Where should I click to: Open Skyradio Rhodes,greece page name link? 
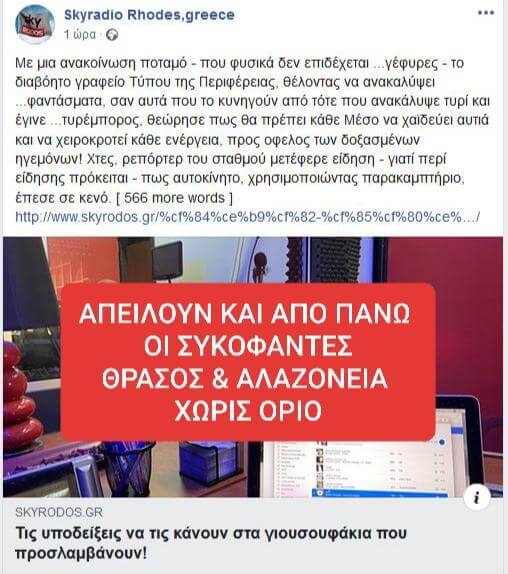click(149, 15)
